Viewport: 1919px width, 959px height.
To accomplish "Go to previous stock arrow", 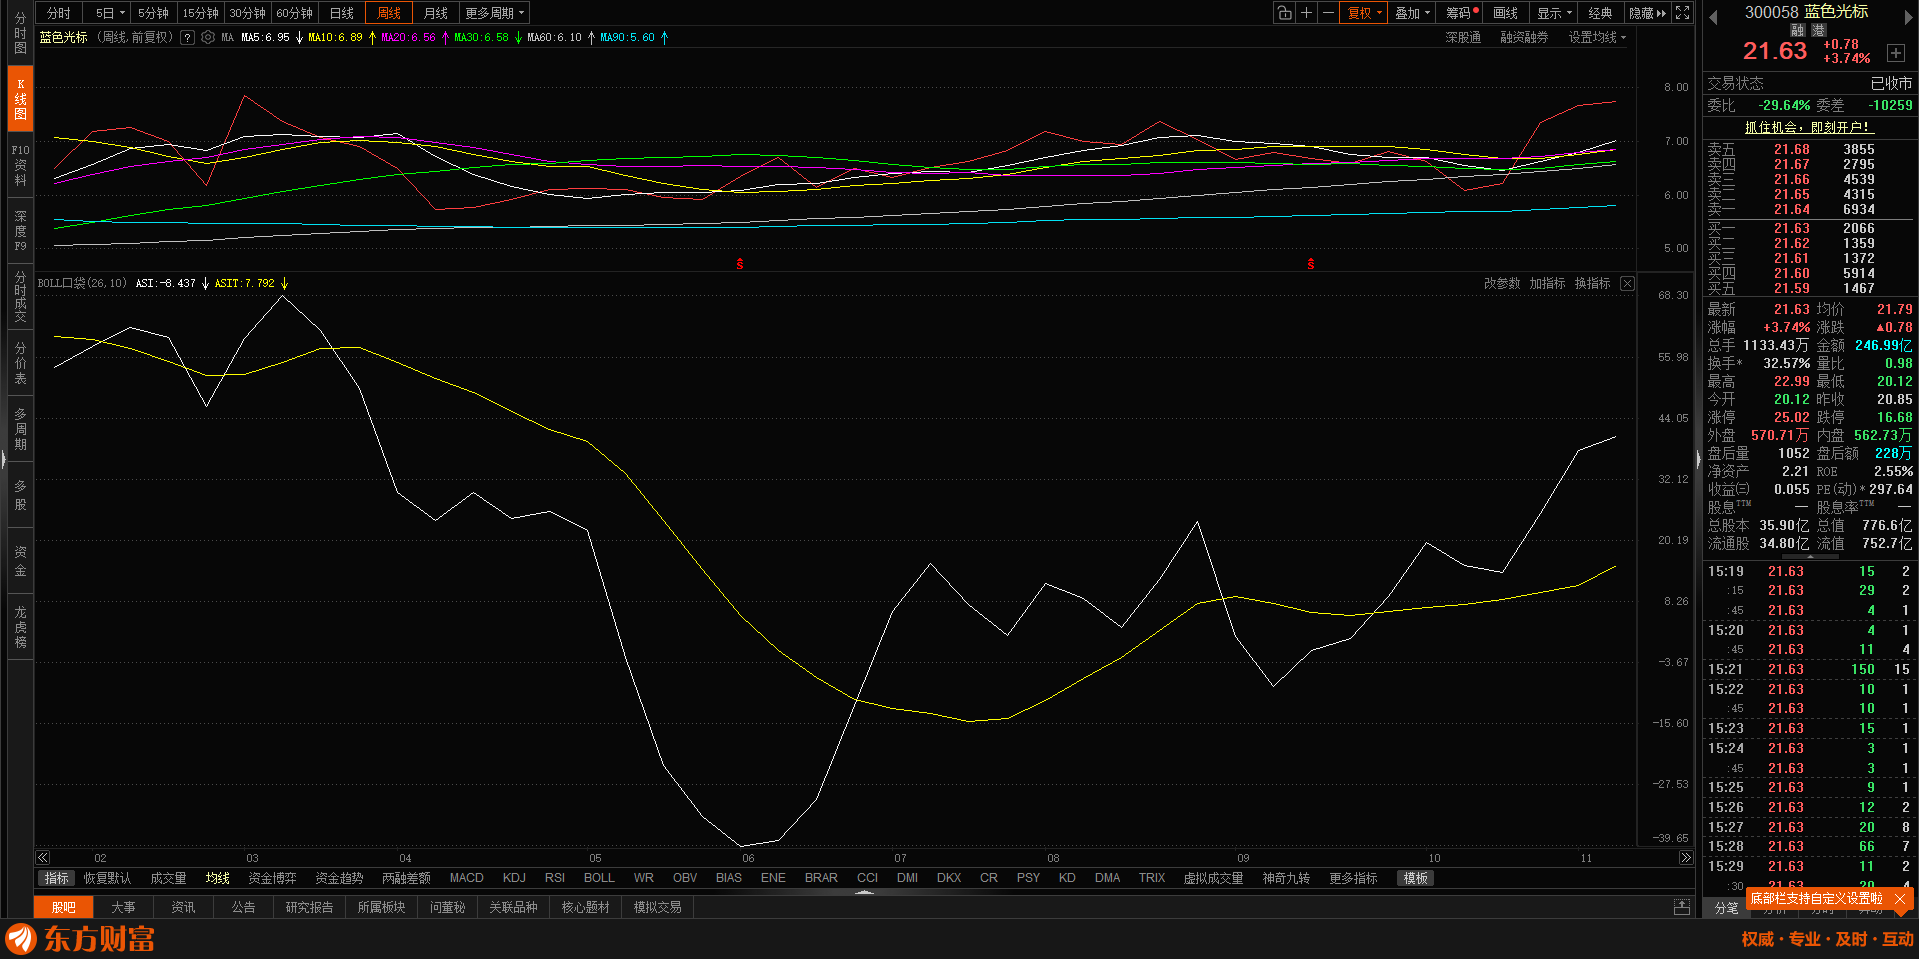I will coord(1713,17).
